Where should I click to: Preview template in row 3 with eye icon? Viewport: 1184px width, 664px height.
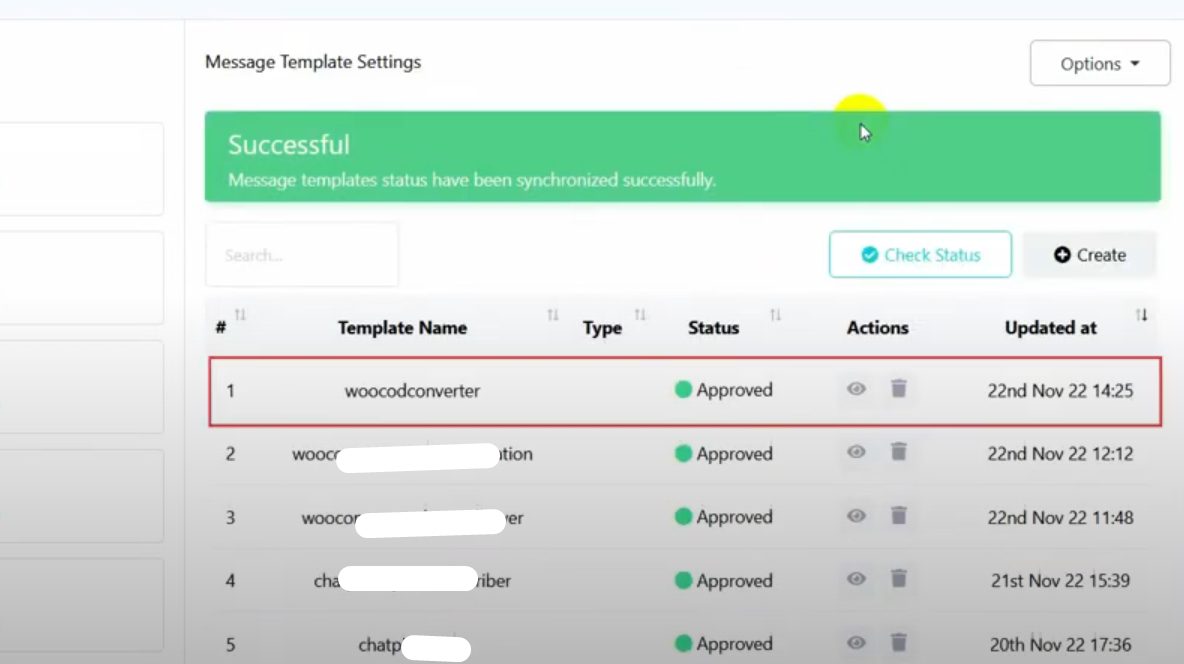click(x=856, y=516)
